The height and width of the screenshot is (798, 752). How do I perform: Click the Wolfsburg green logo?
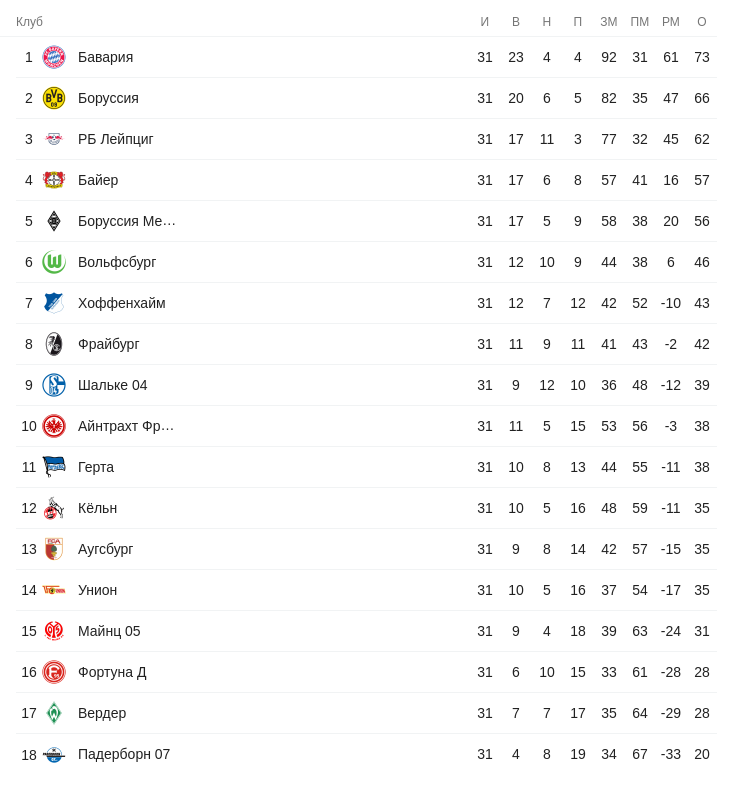(54, 262)
